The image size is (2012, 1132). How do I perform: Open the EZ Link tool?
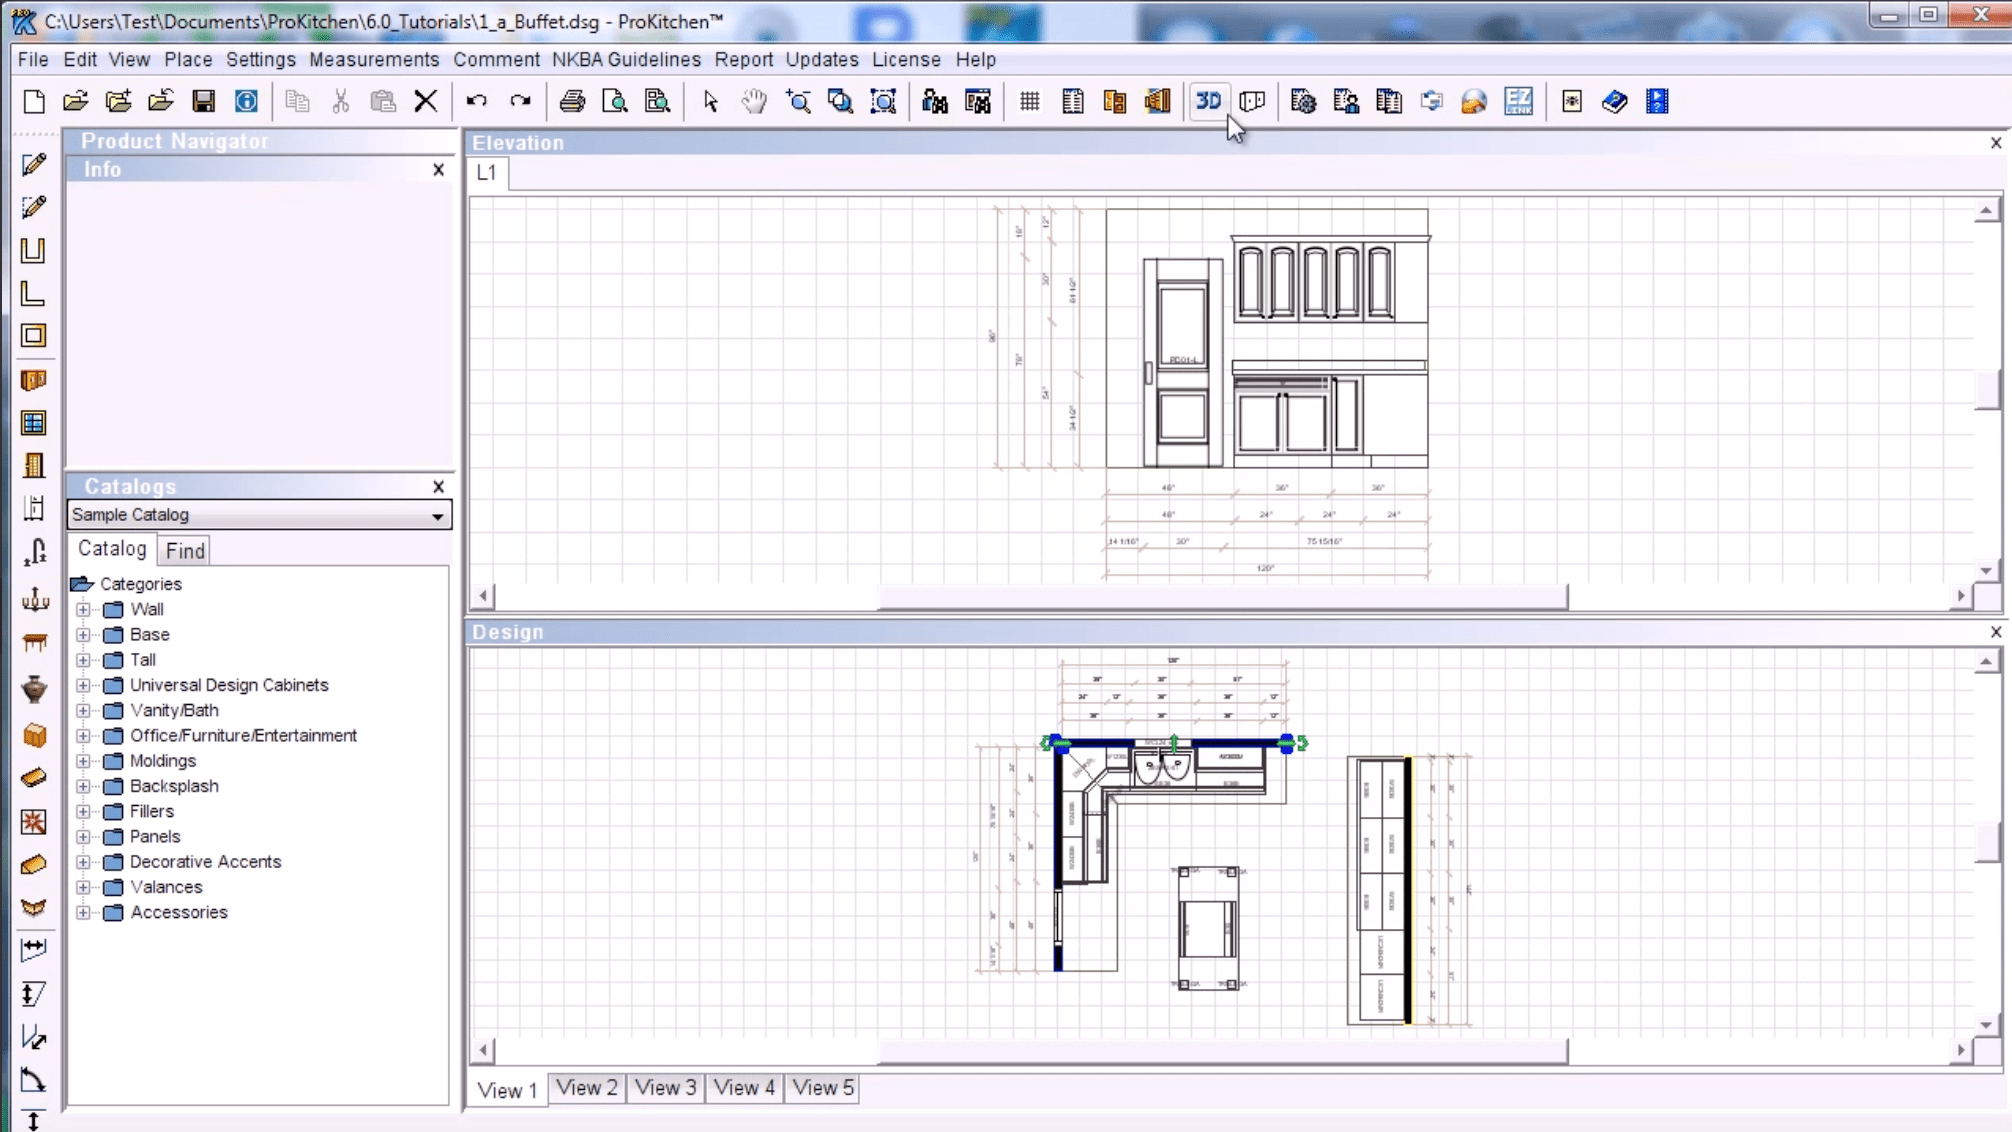pyautogui.click(x=1518, y=101)
